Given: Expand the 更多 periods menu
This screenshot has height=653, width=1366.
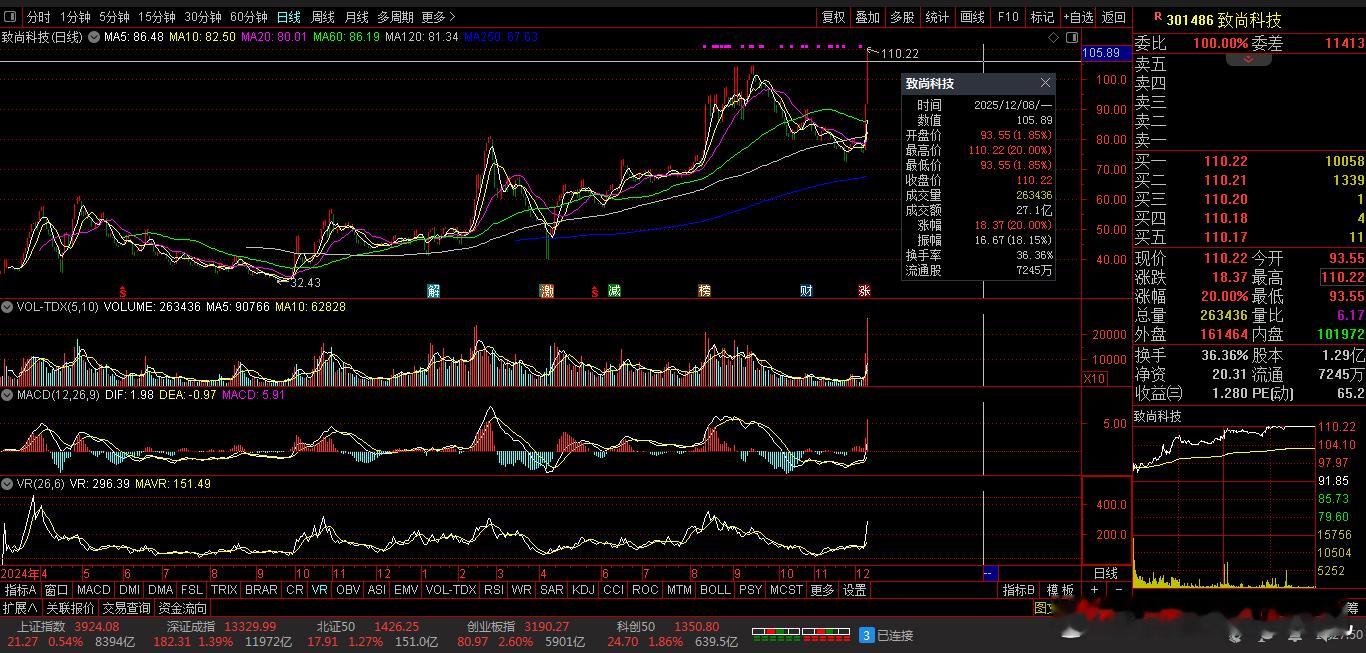Looking at the screenshot, I should (x=438, y=17).
